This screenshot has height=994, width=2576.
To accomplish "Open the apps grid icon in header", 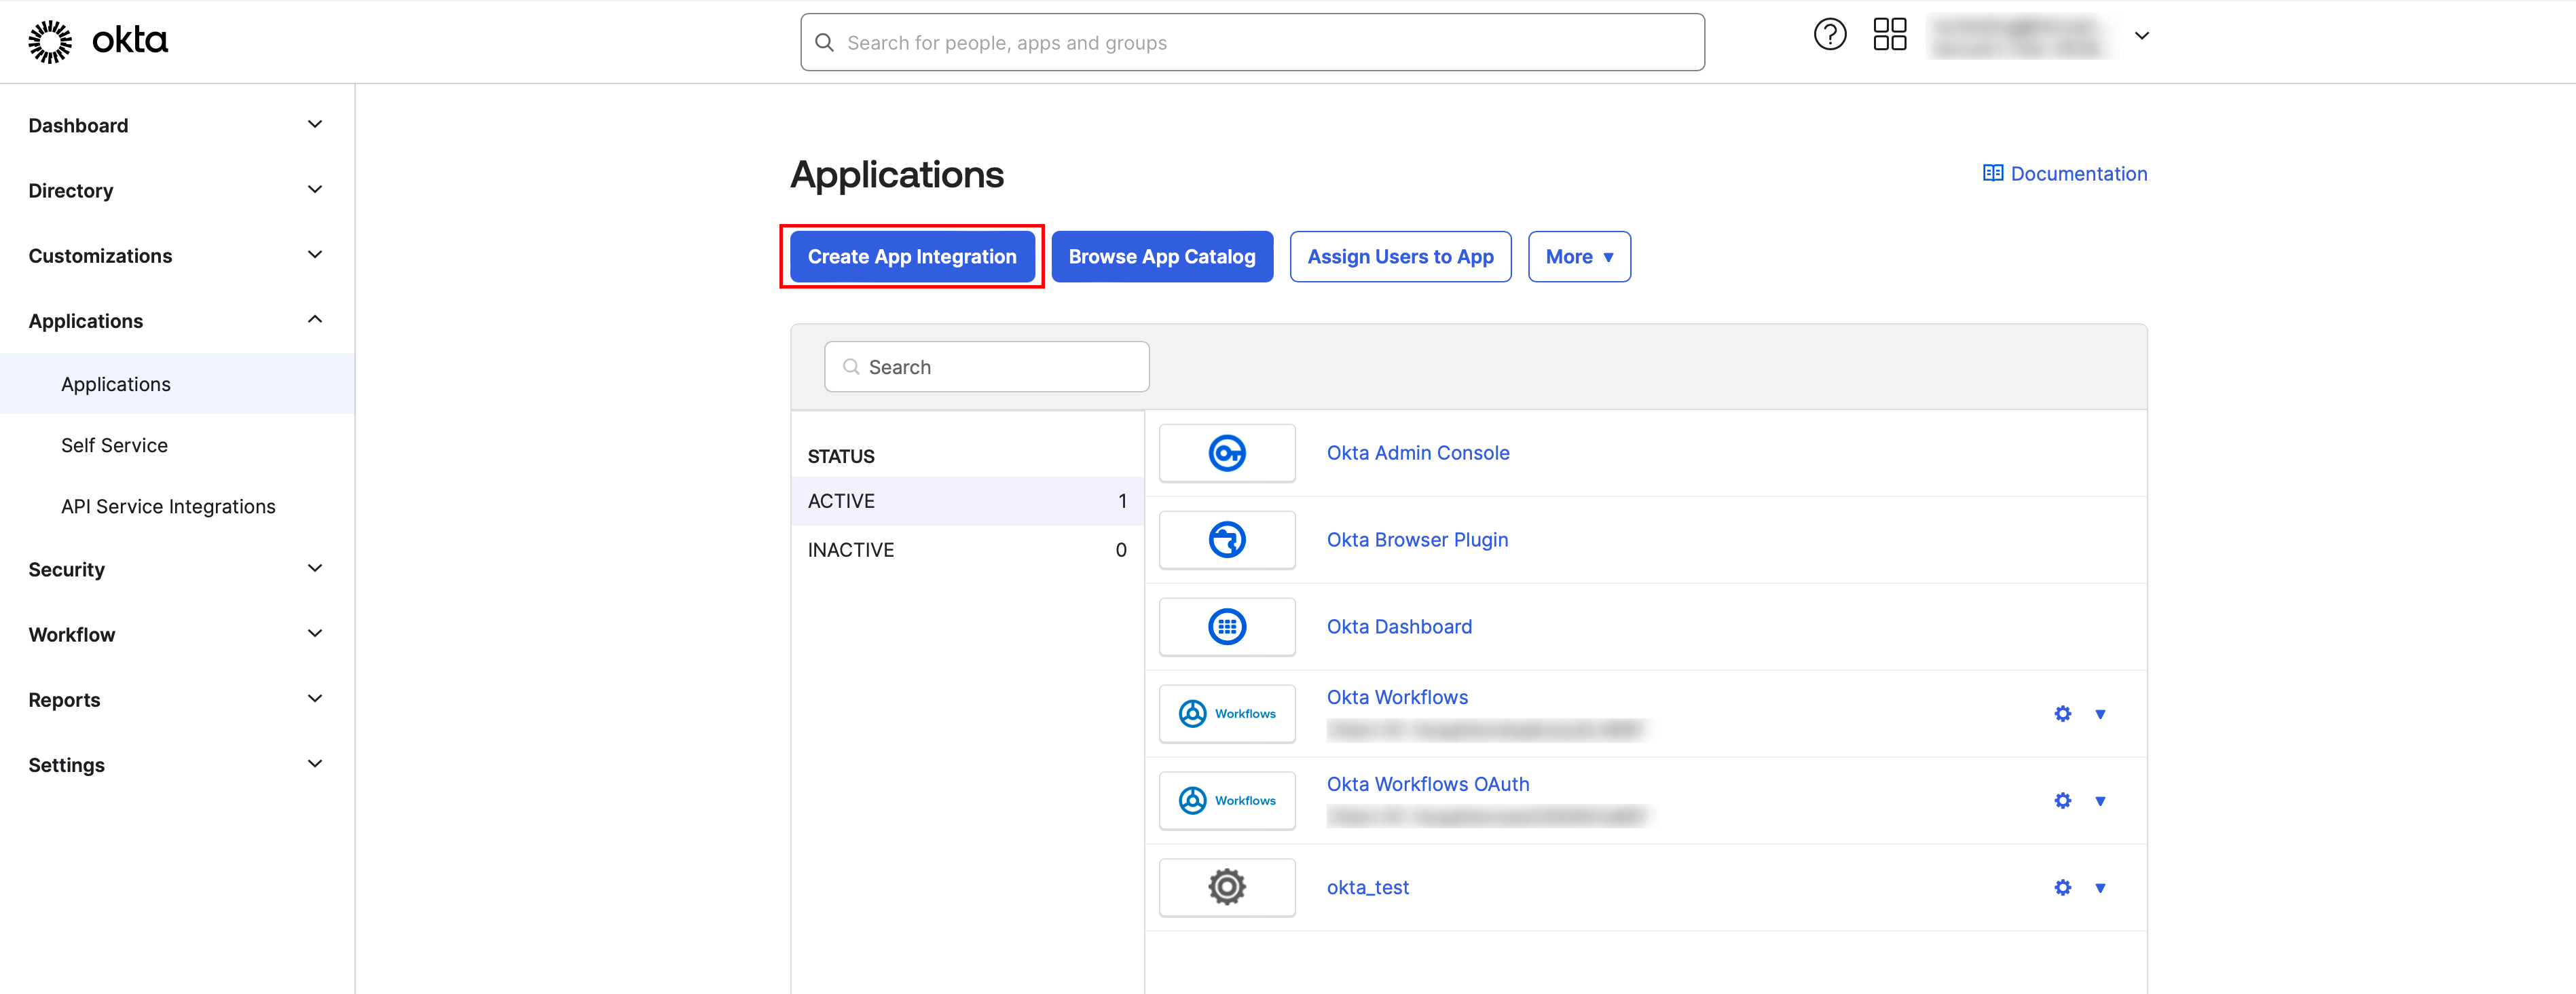I will 1889,35.
